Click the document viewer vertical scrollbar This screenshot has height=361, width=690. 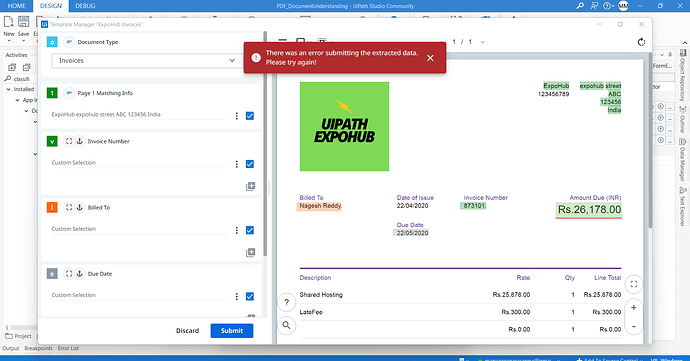(650, 140)
